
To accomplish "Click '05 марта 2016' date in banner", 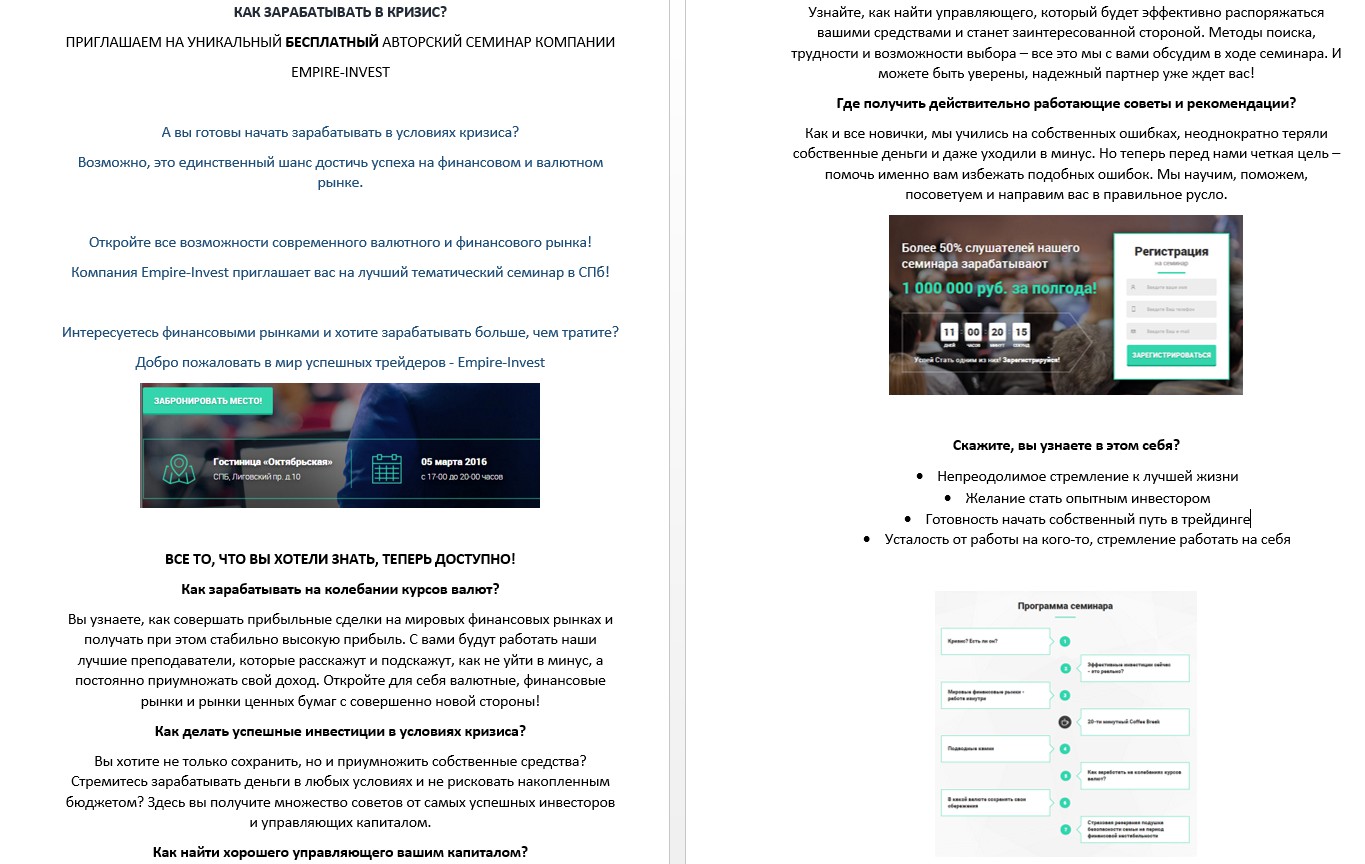I will pos(454,462).
